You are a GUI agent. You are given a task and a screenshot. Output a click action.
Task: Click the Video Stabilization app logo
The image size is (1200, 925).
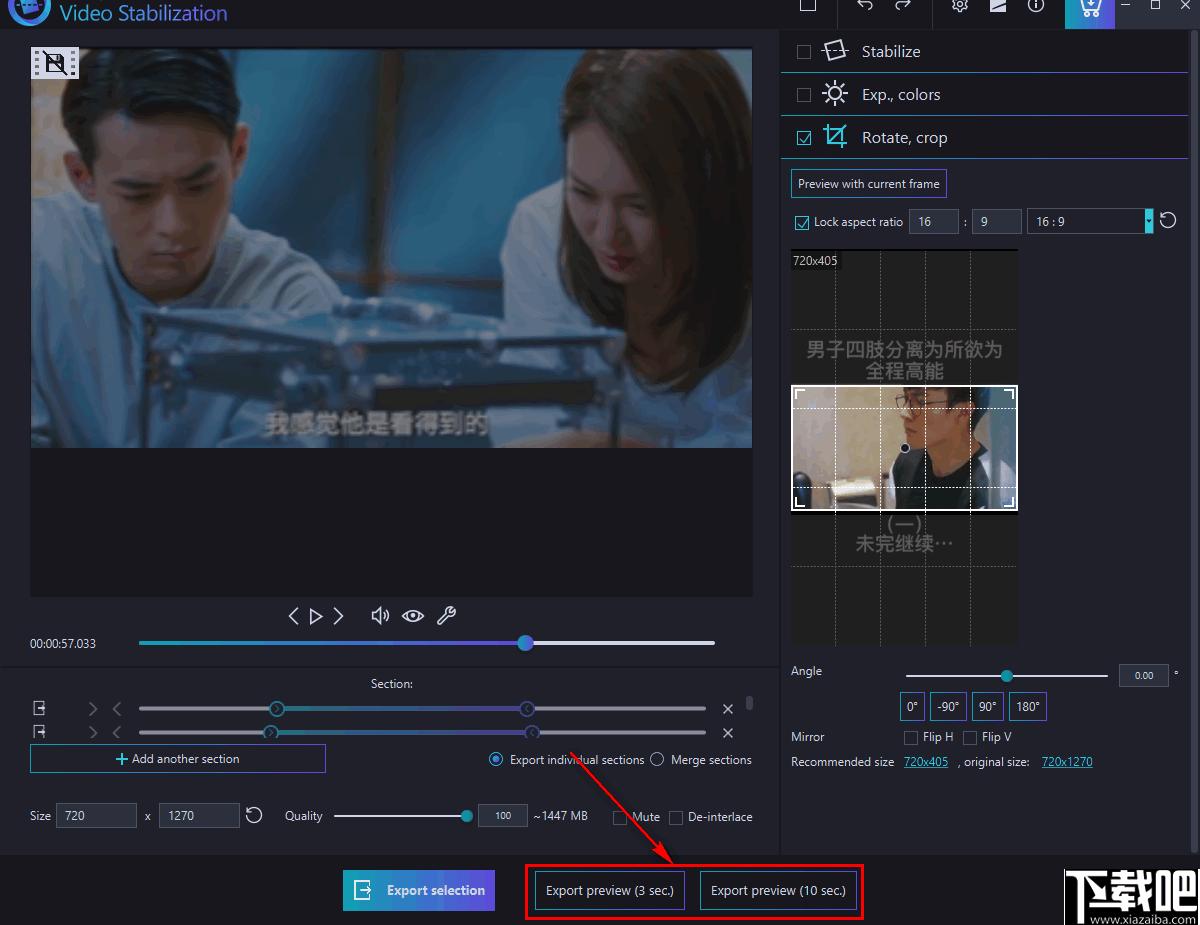29,11
